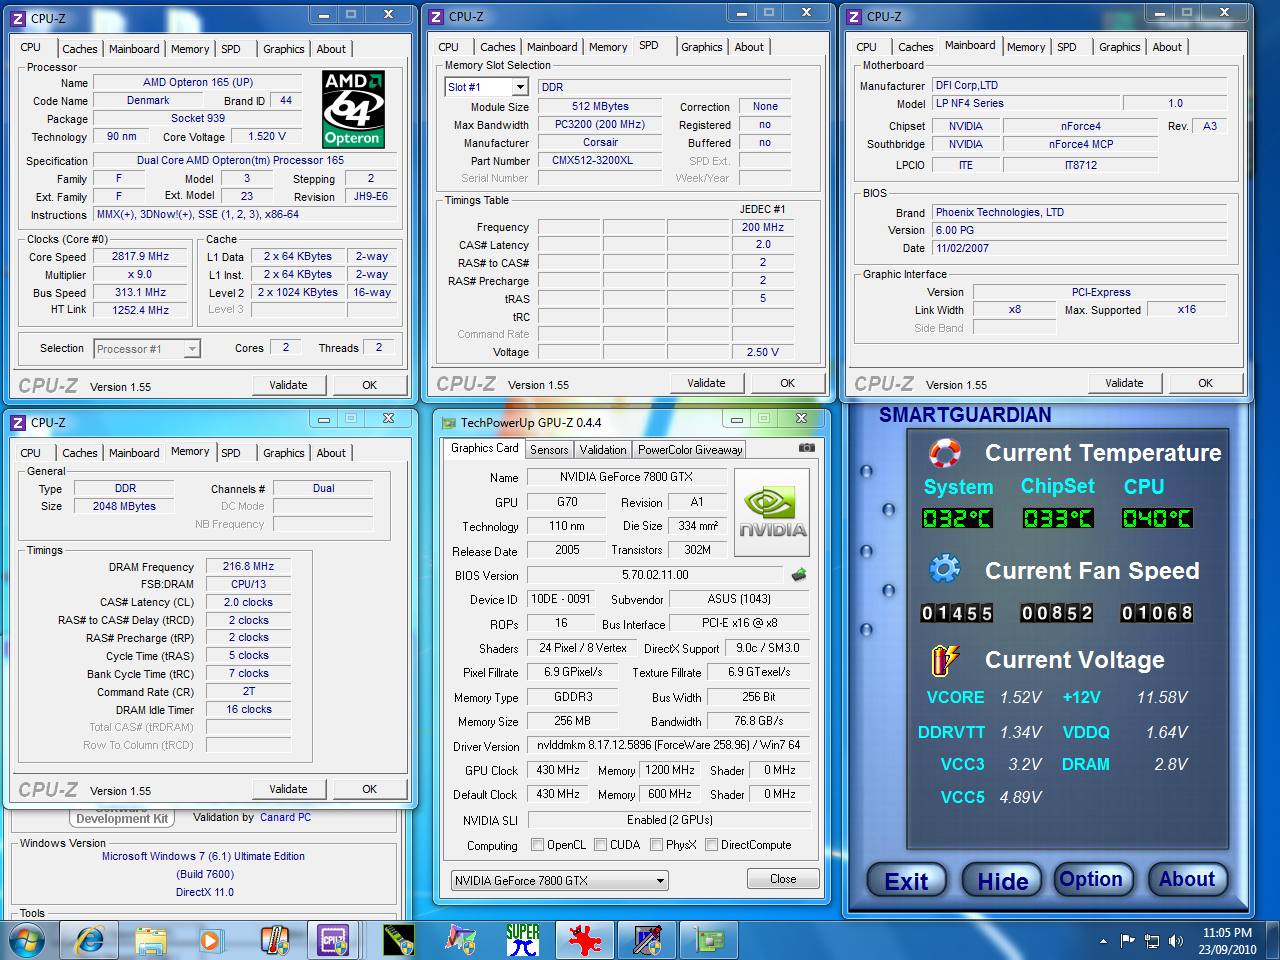Click GPU-Z camera screenshot icon
Screen dimensions: 1280x960
[x=807, y=448]
